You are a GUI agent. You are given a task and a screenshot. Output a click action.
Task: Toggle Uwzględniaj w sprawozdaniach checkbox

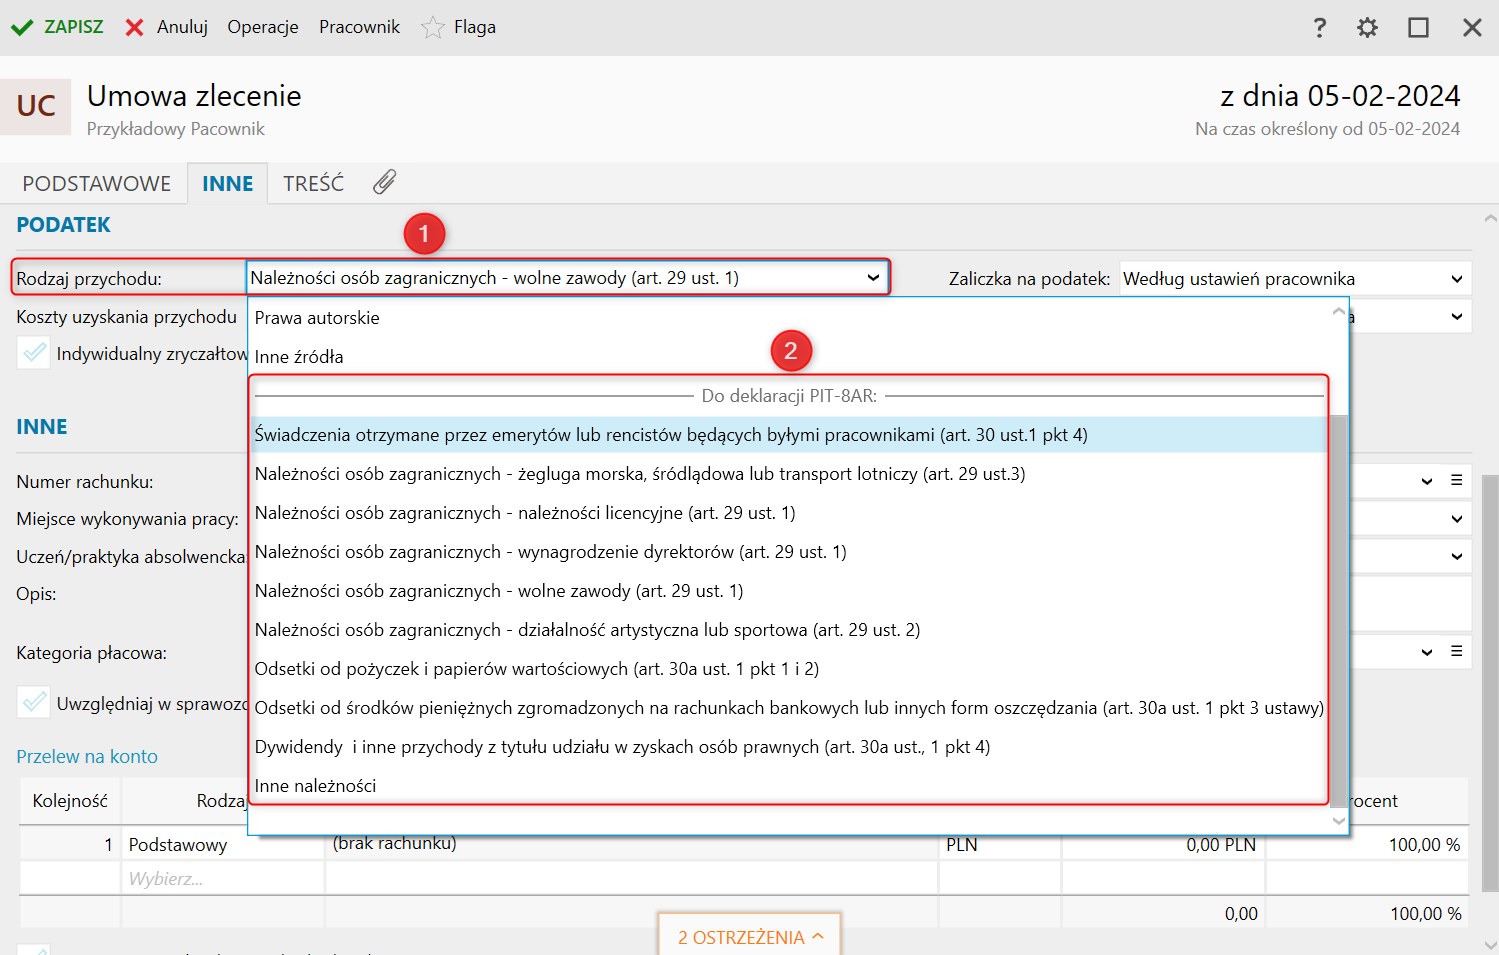pos(34,703)
